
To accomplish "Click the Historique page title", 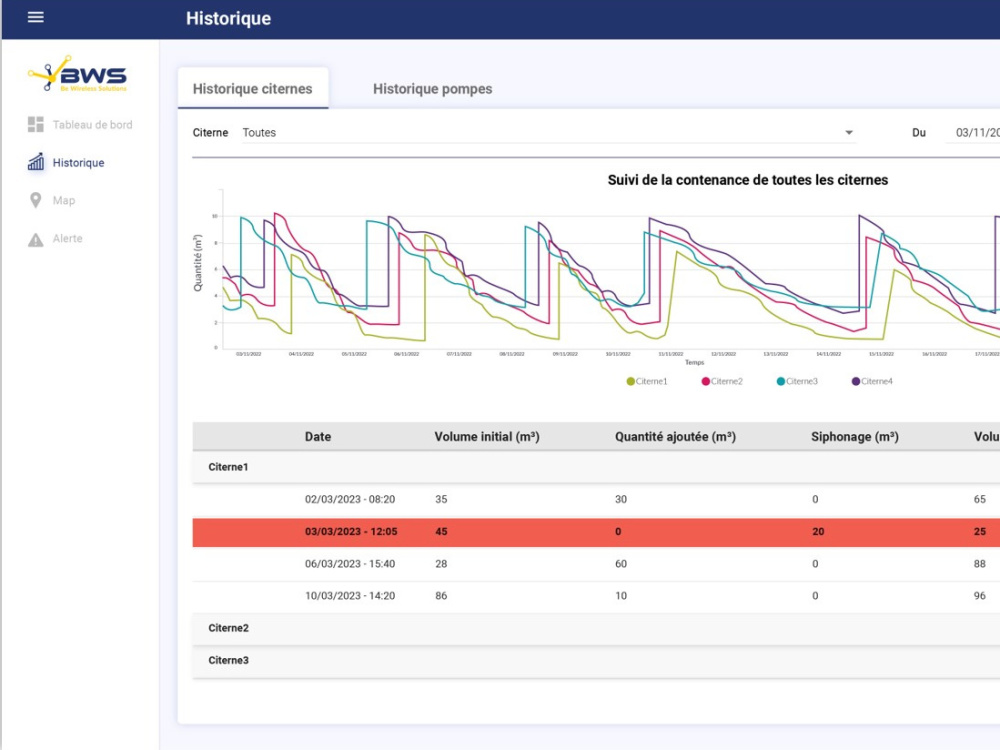I will (x=228, y=18).
